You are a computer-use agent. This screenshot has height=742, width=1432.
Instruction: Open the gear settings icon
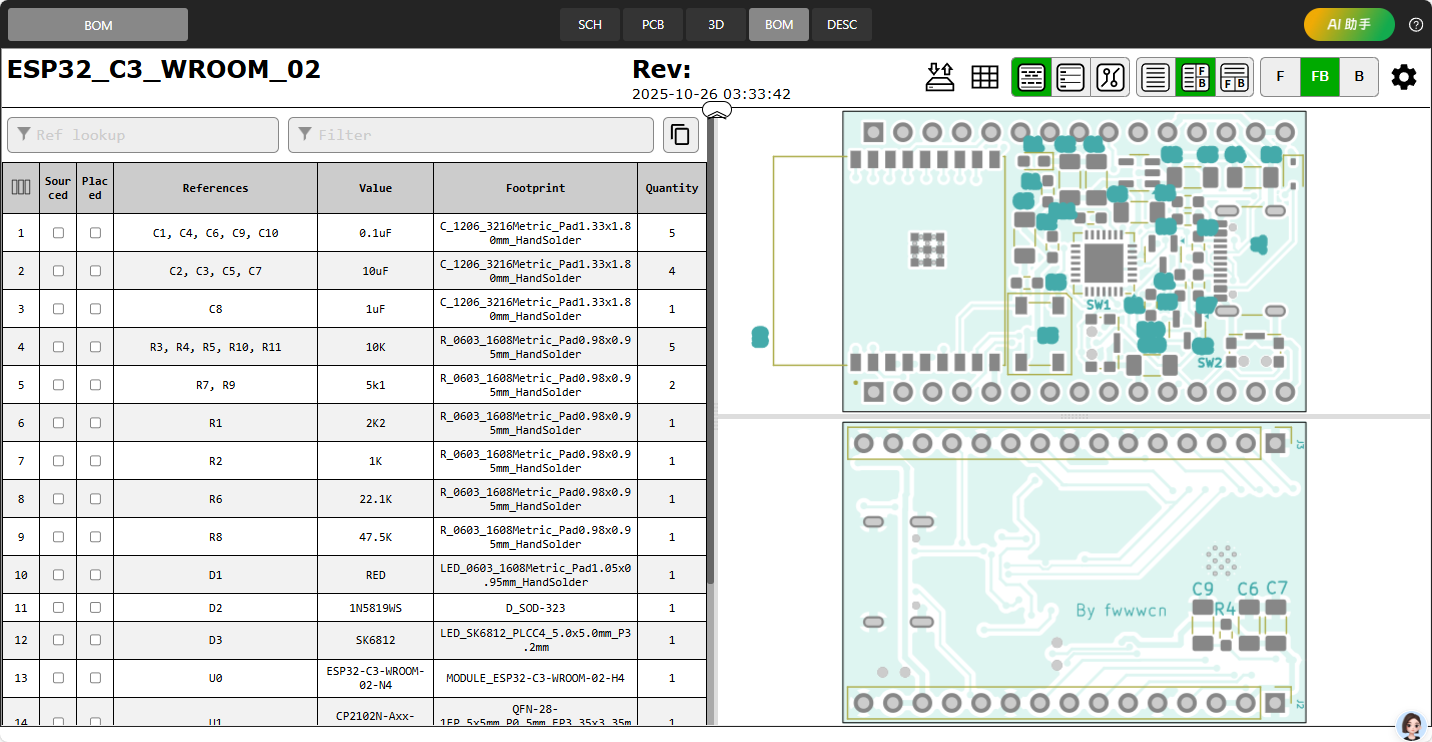[1403, 77]
